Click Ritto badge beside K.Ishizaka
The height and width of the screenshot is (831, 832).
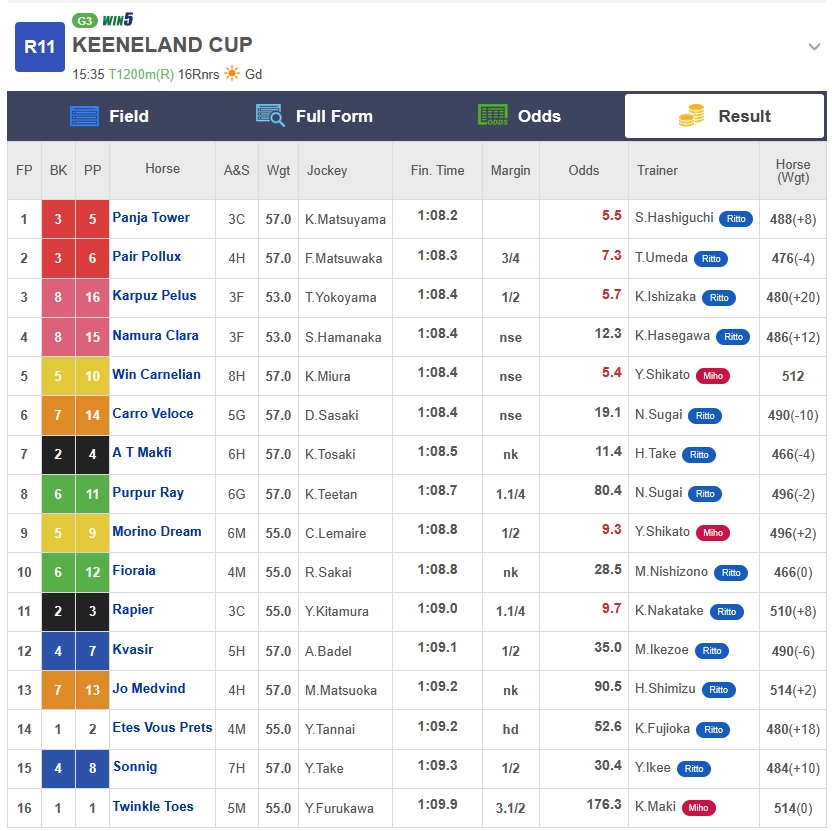[x=719, y=298]
